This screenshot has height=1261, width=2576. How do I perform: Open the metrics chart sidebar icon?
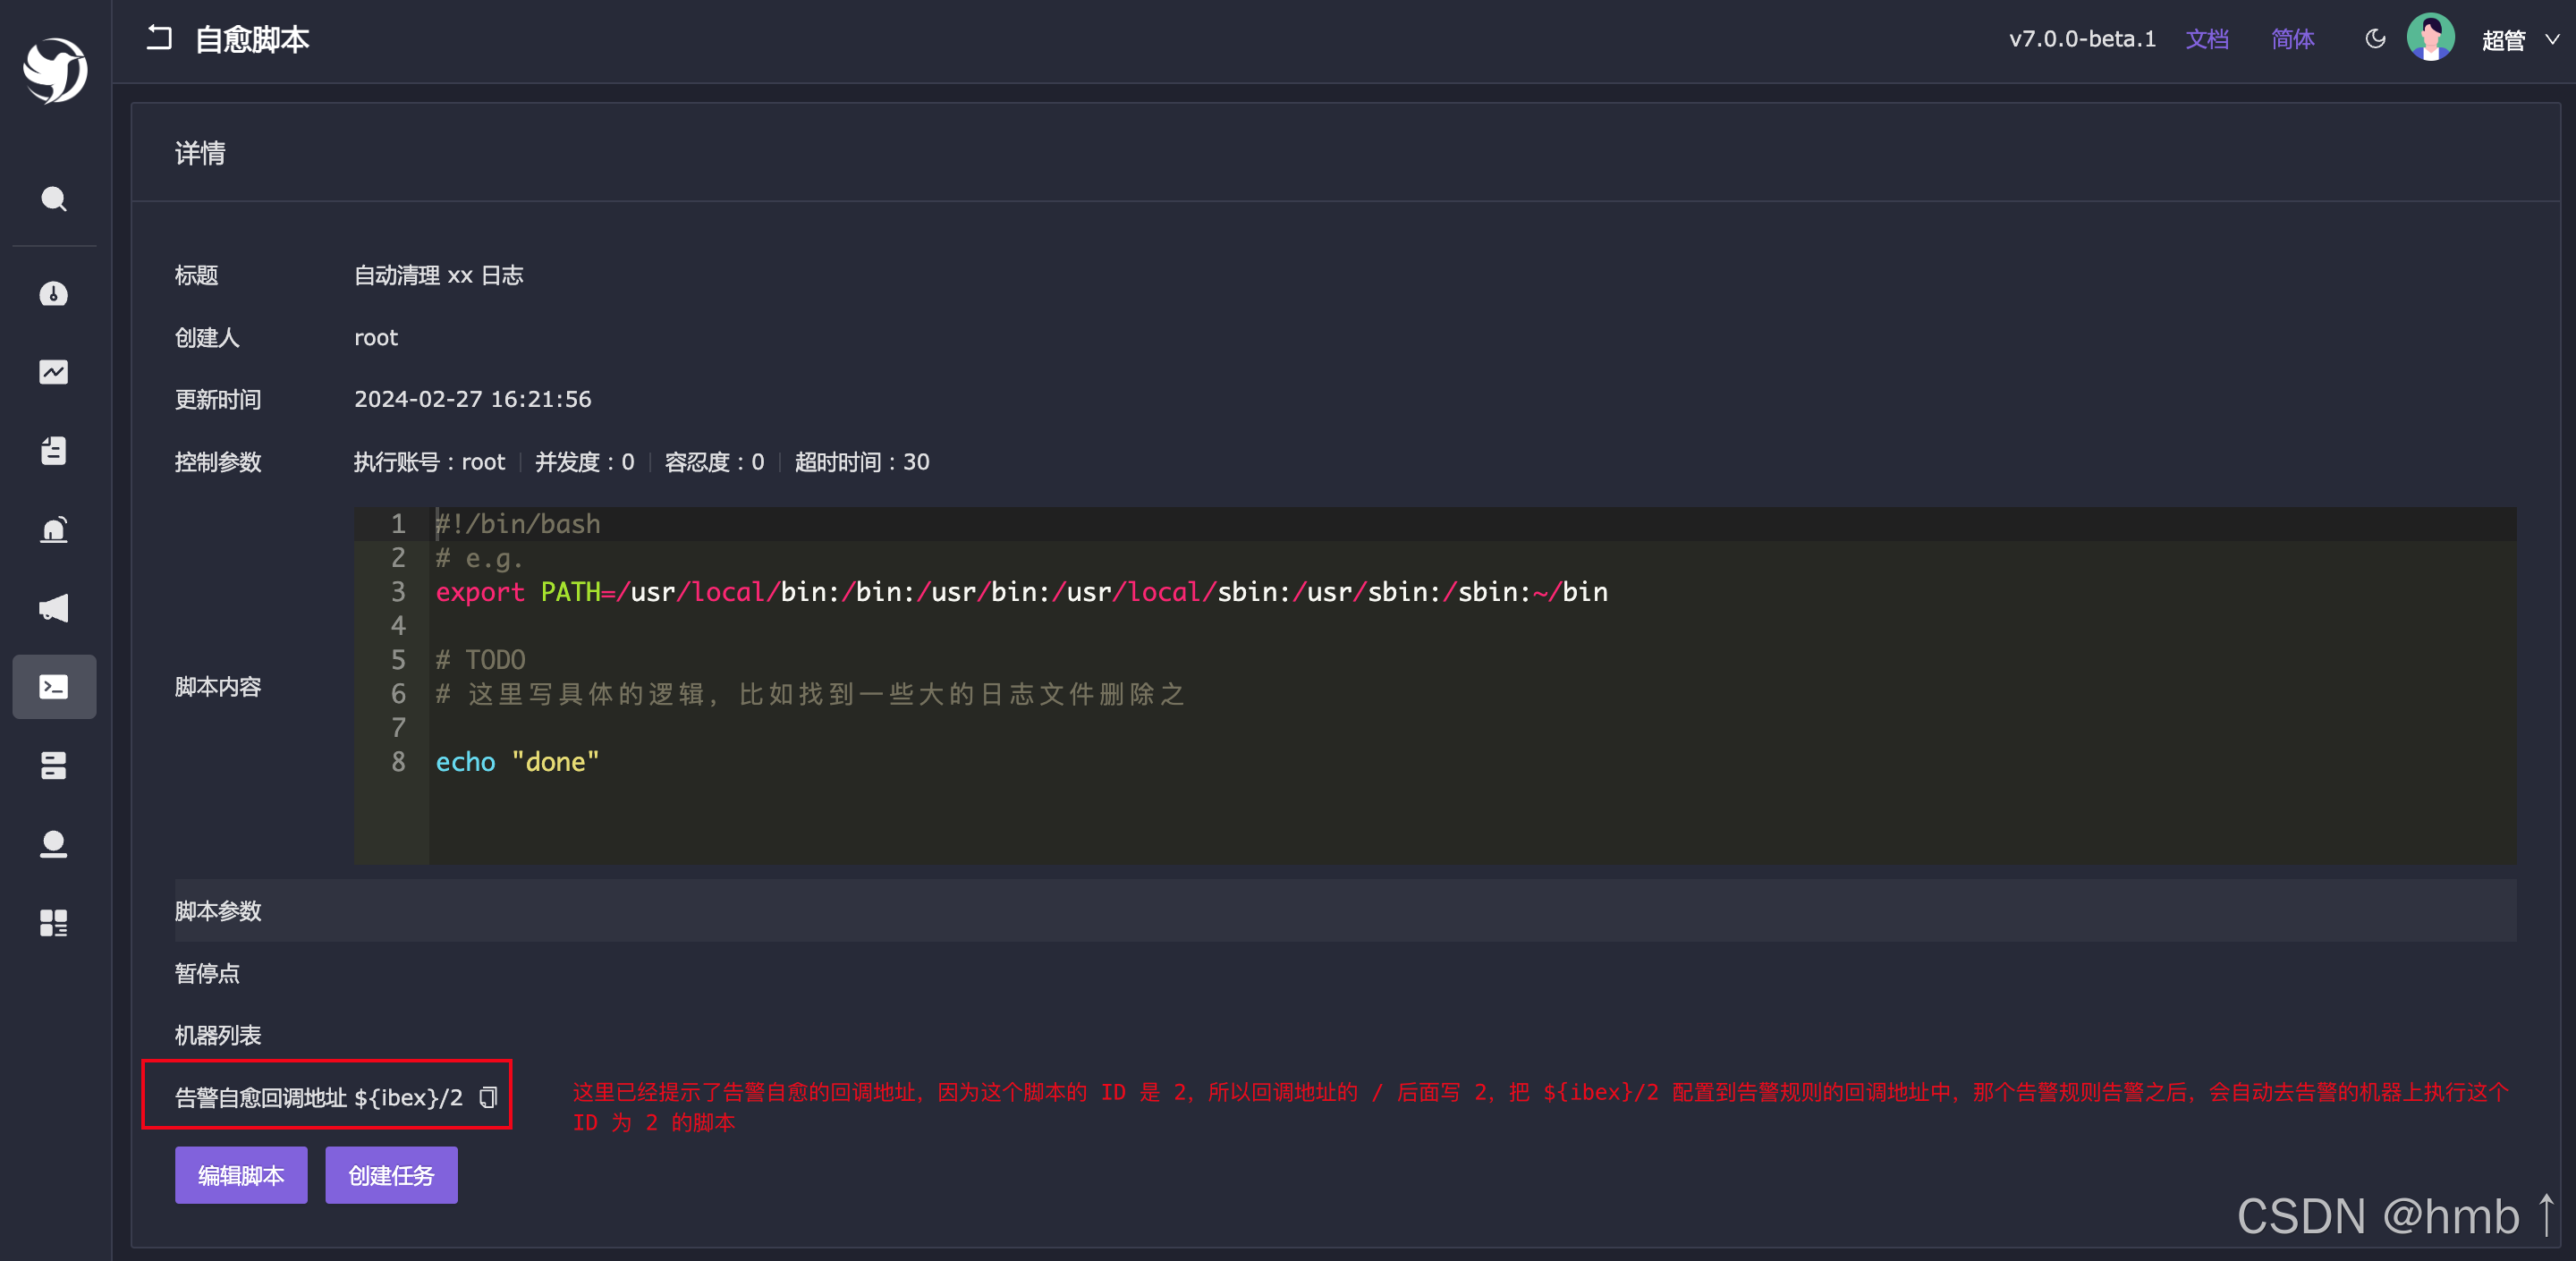coord(54,372)
